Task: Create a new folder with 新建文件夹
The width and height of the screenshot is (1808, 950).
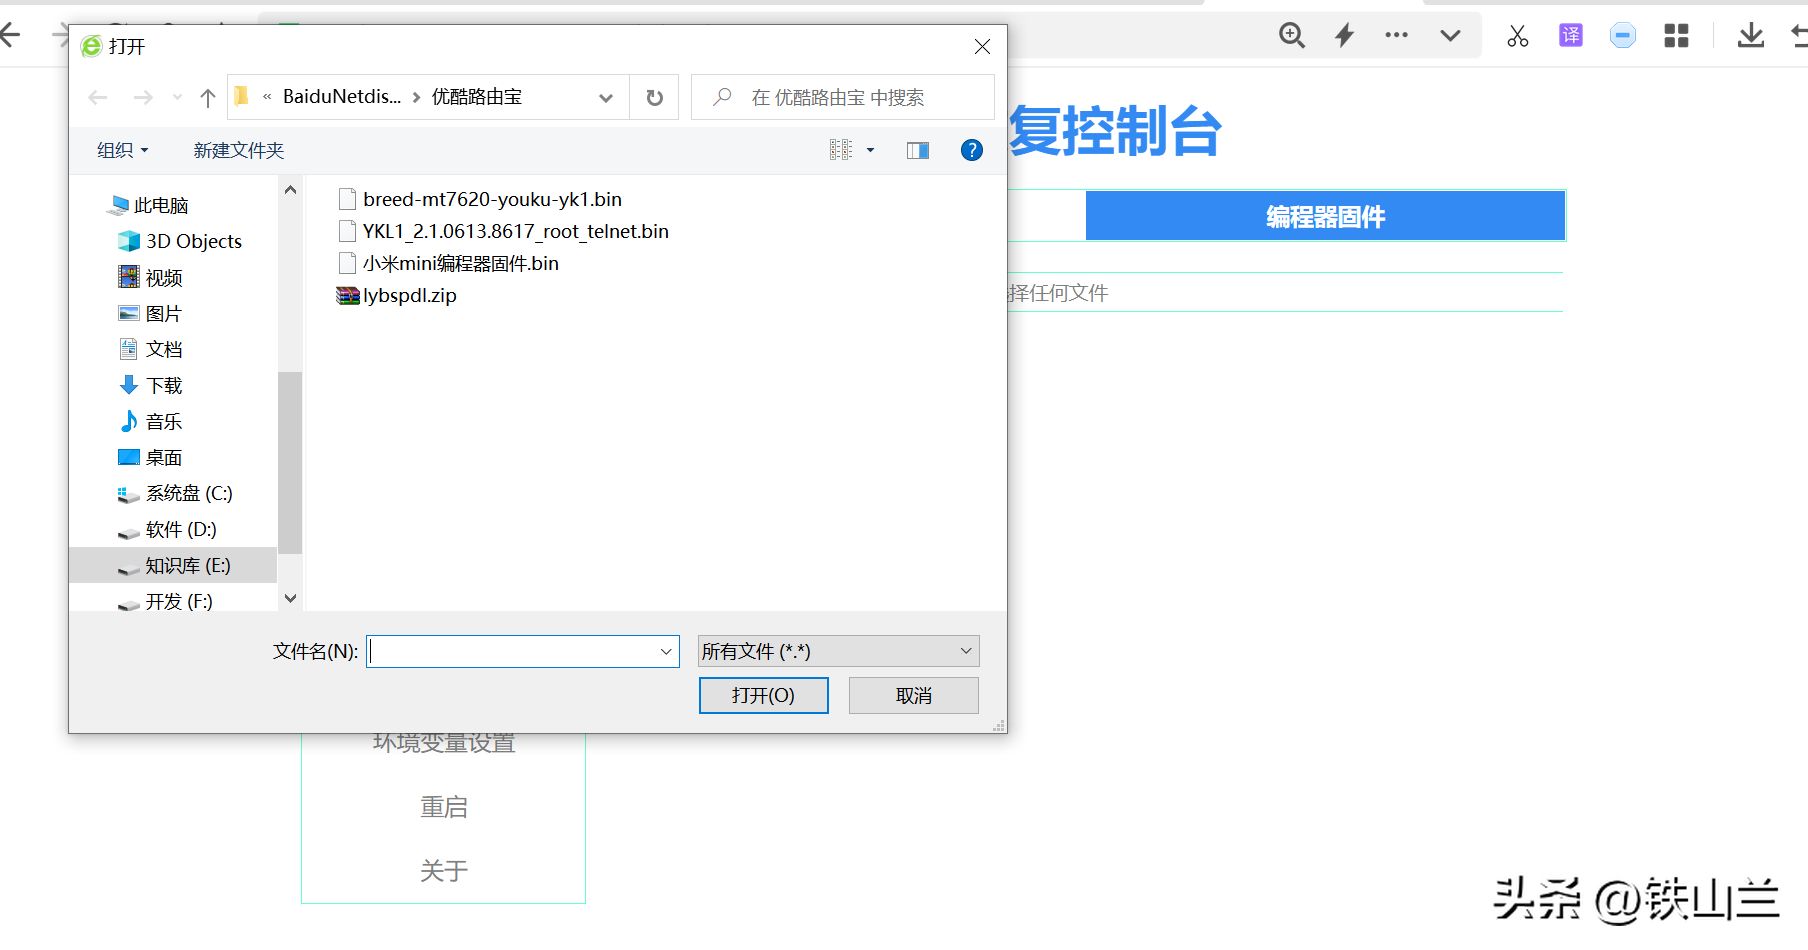Action: point(239,150)
